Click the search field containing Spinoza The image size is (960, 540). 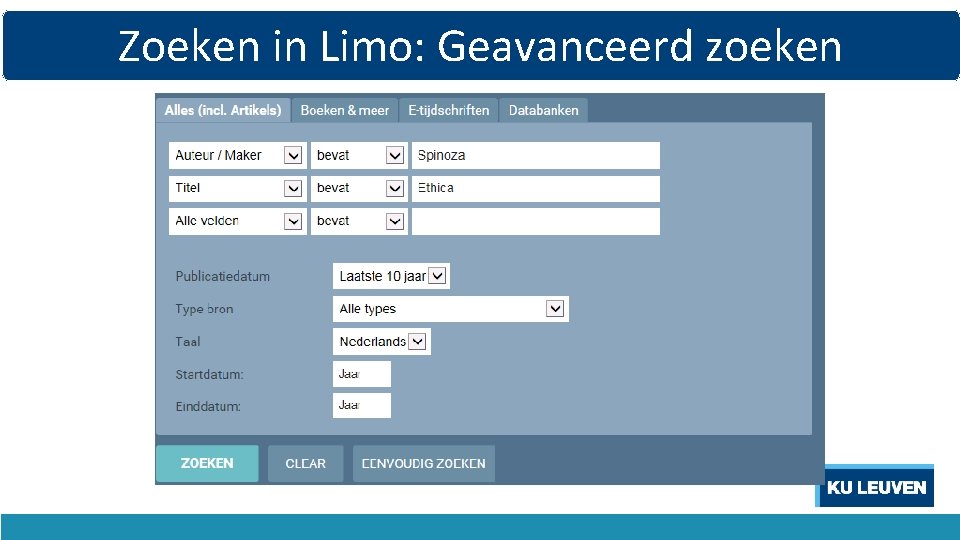(x=536, y=156)
